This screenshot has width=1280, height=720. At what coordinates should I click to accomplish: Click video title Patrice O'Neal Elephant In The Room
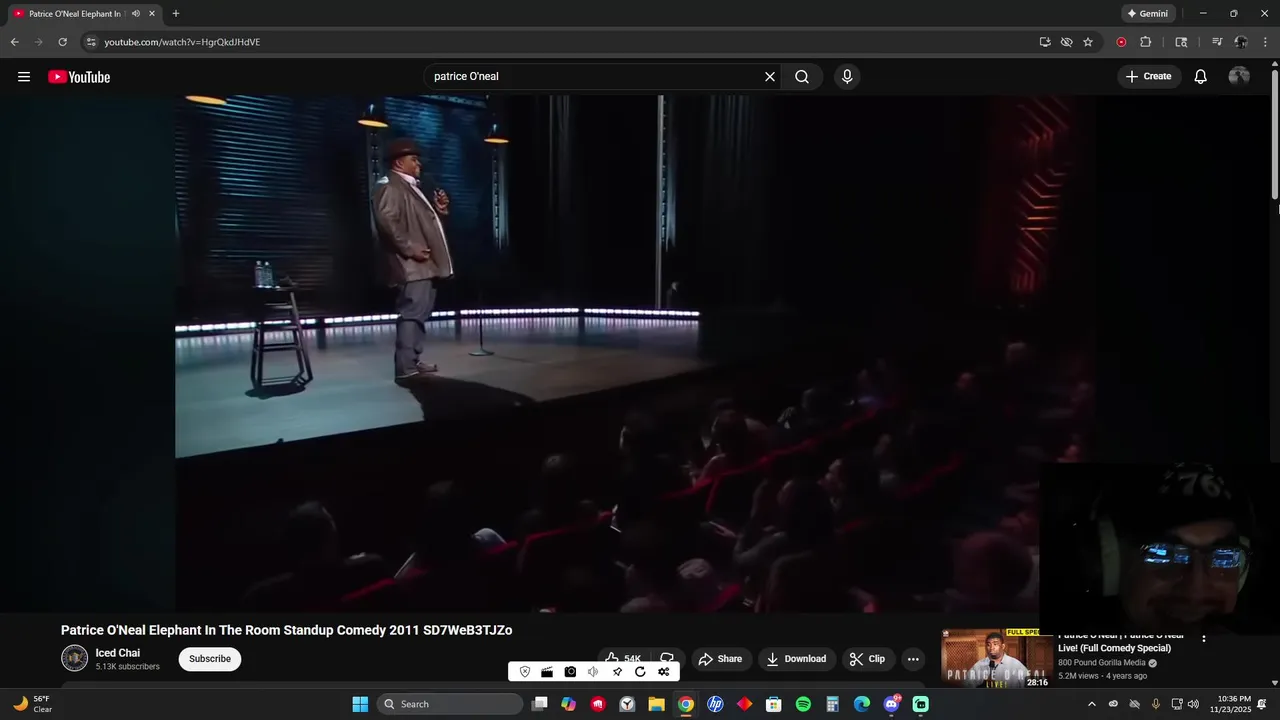(x=286, y=630)
